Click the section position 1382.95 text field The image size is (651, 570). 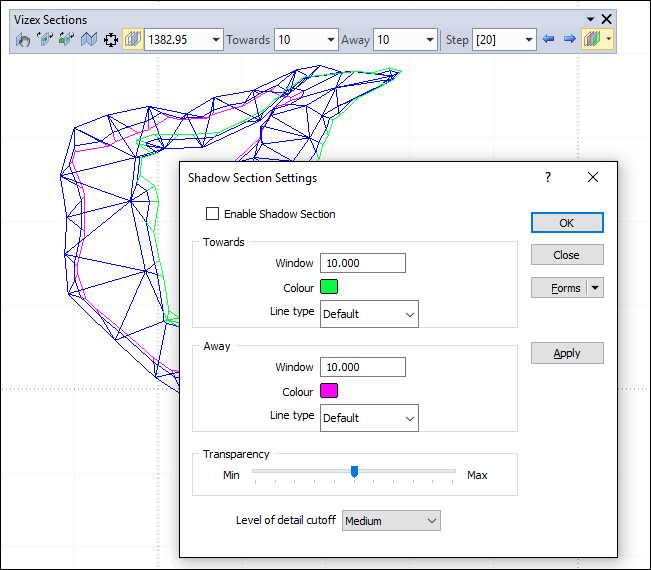177,40
